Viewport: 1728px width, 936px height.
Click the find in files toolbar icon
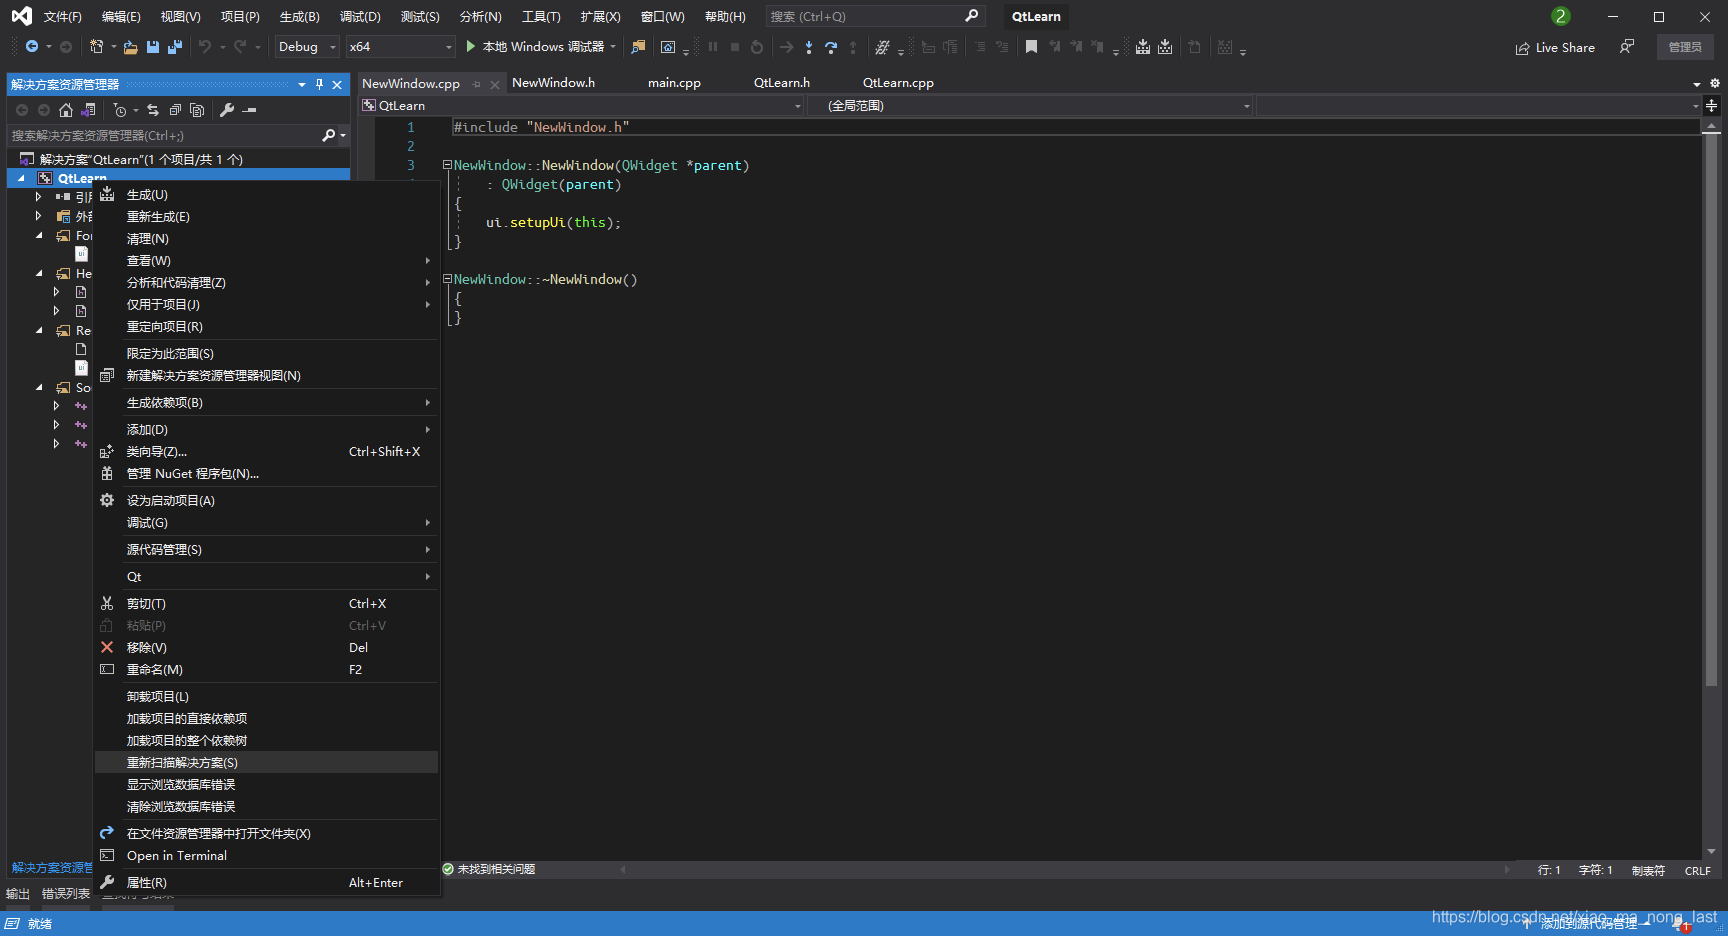pyautogui.click(x=638, y=47)
